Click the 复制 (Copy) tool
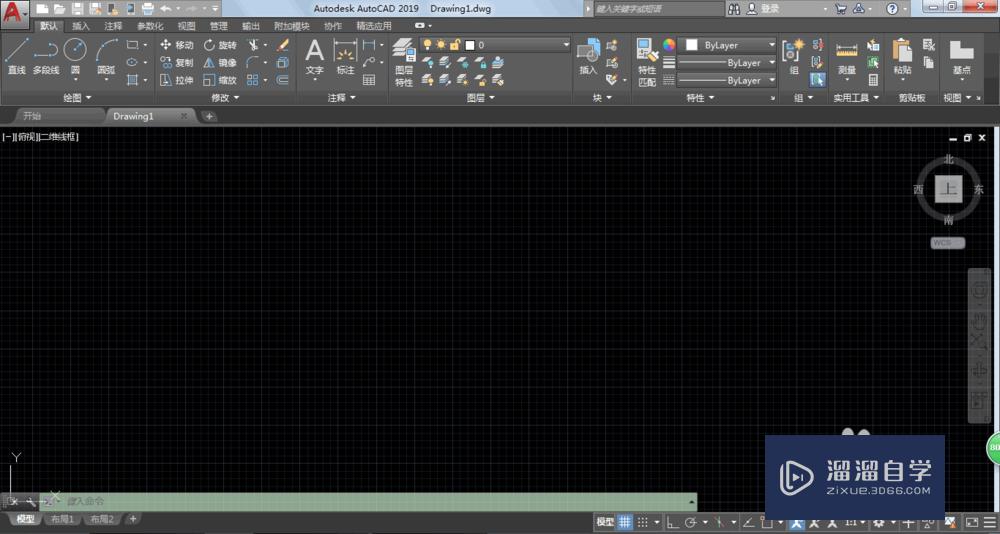The height and width of the screenshot is (534, 1000). point(177,63)
